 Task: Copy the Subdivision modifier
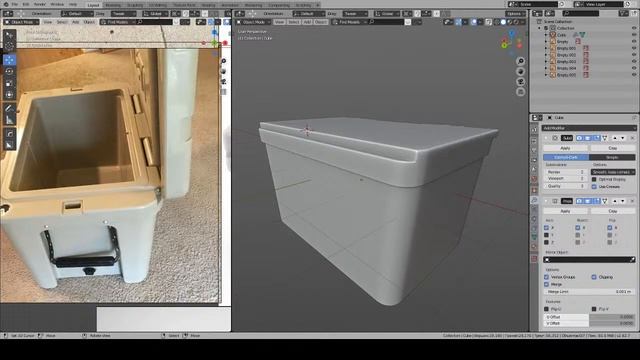point(613,148)
